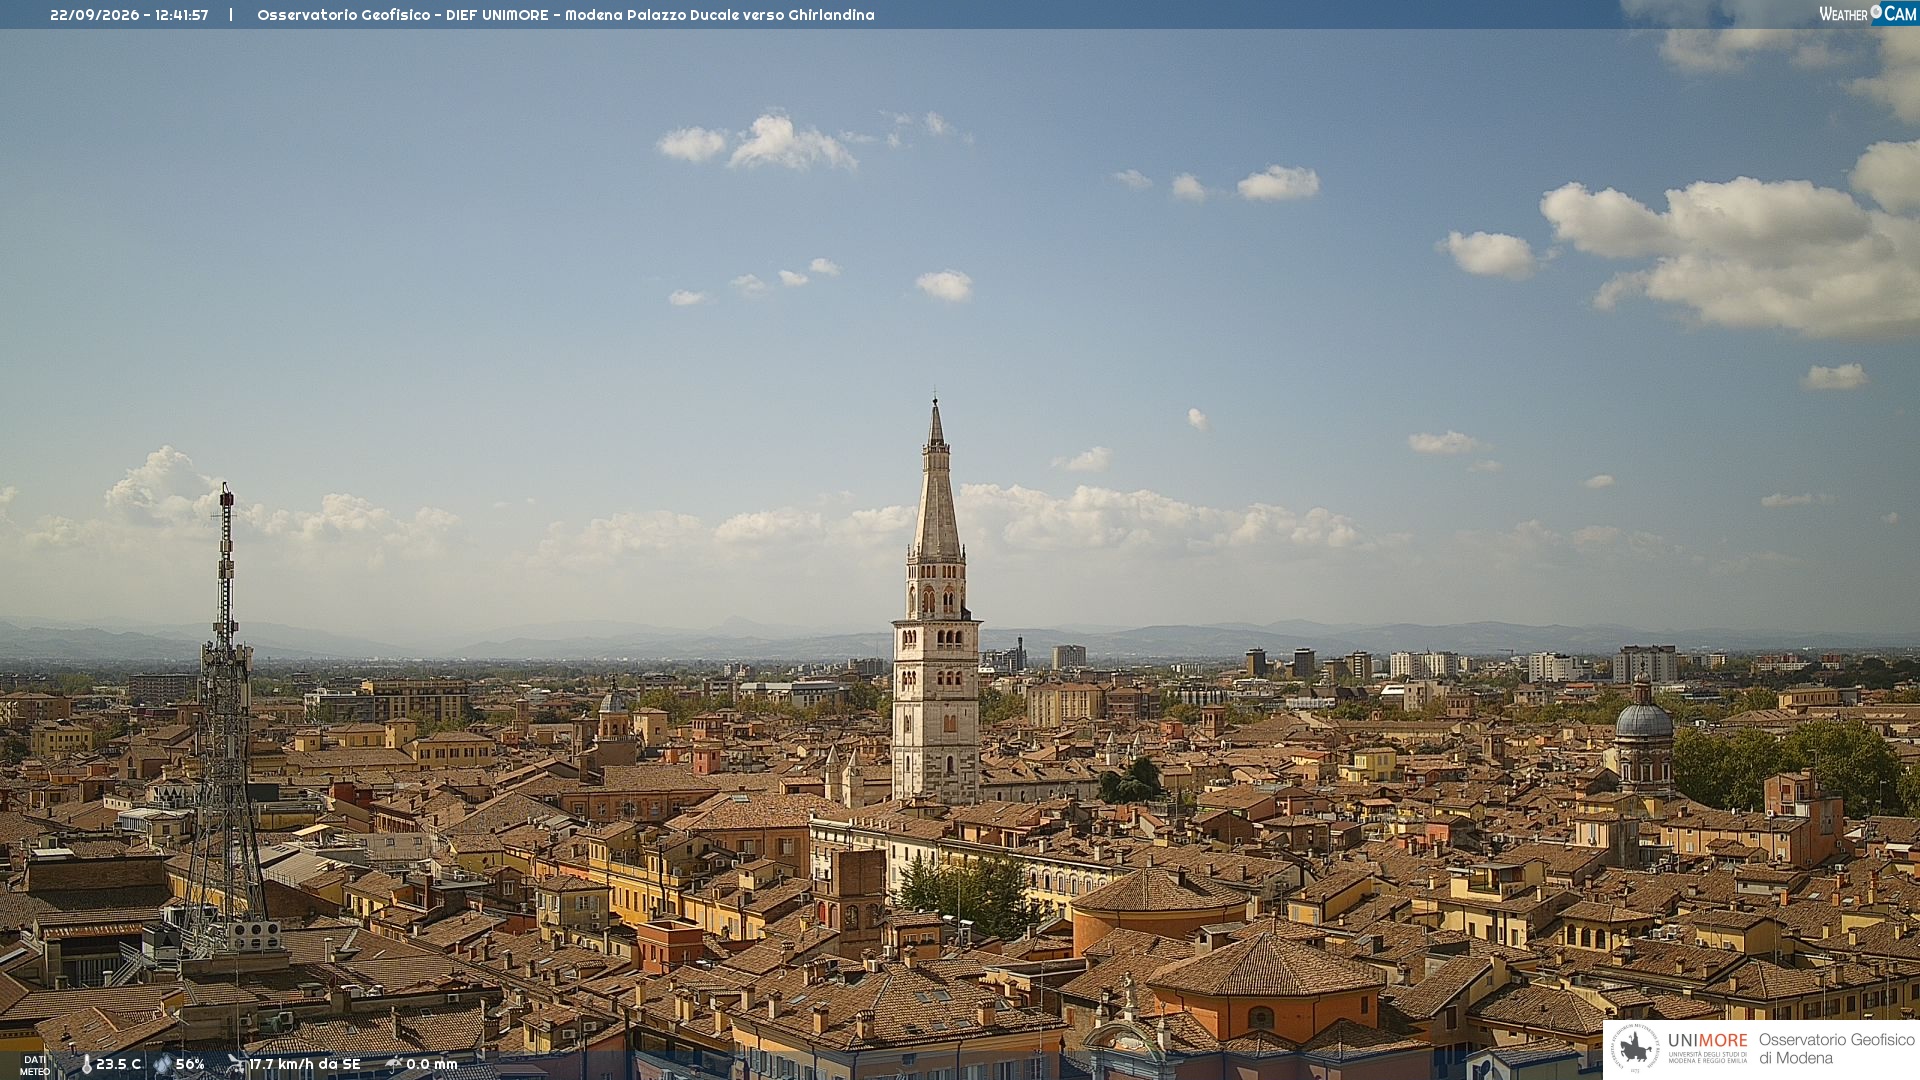Click the antenna mast tower
The width and height of the screenshot is (1920, 1080).
click(x=224, y=720)
